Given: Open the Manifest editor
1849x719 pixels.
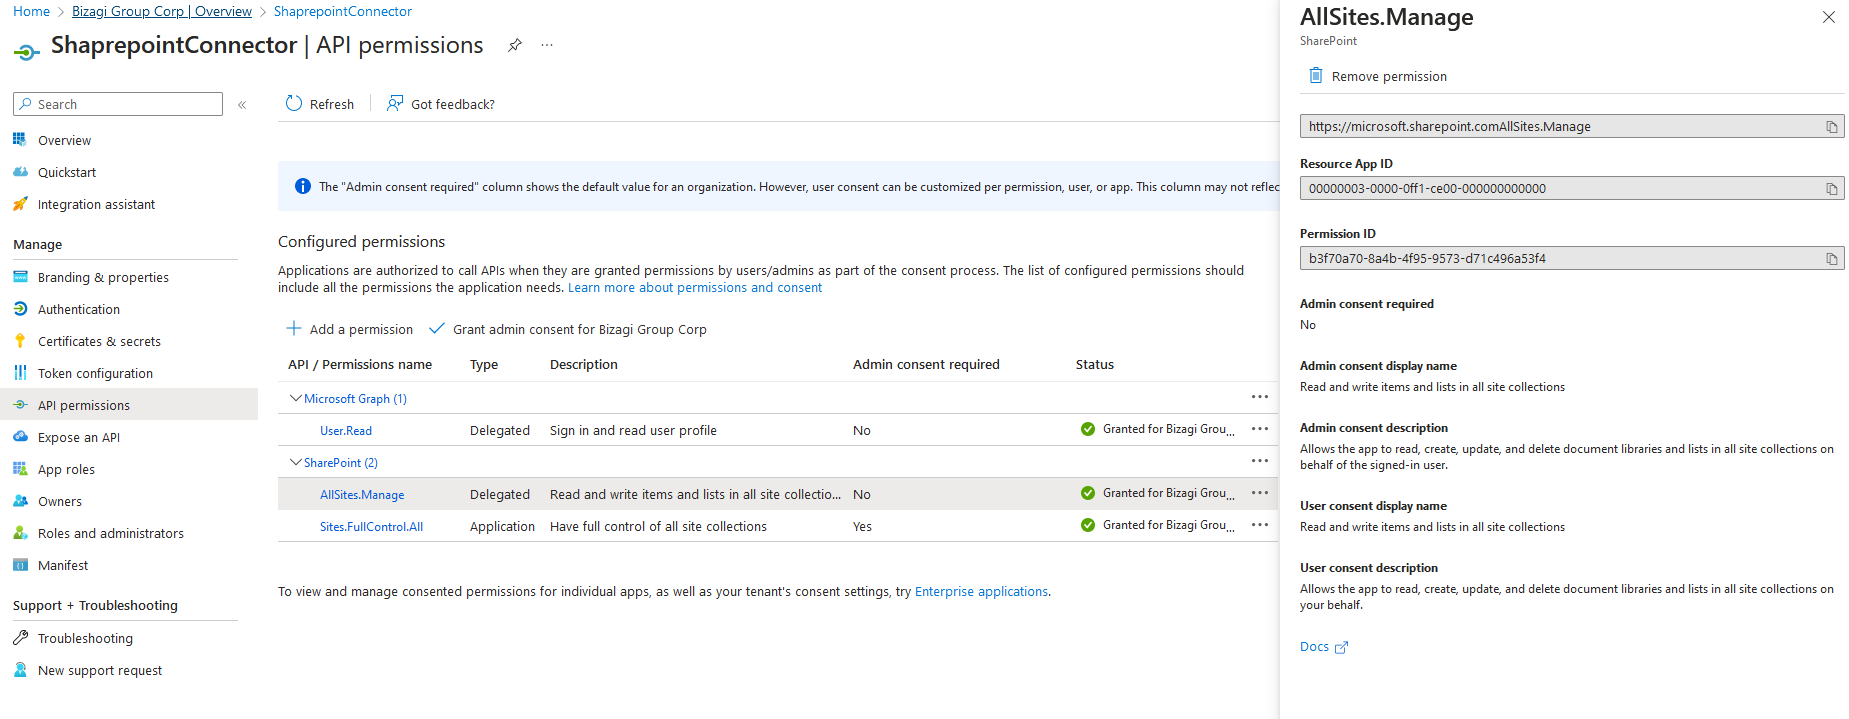Looking at the screenshot, I should (x=63, y=565).
